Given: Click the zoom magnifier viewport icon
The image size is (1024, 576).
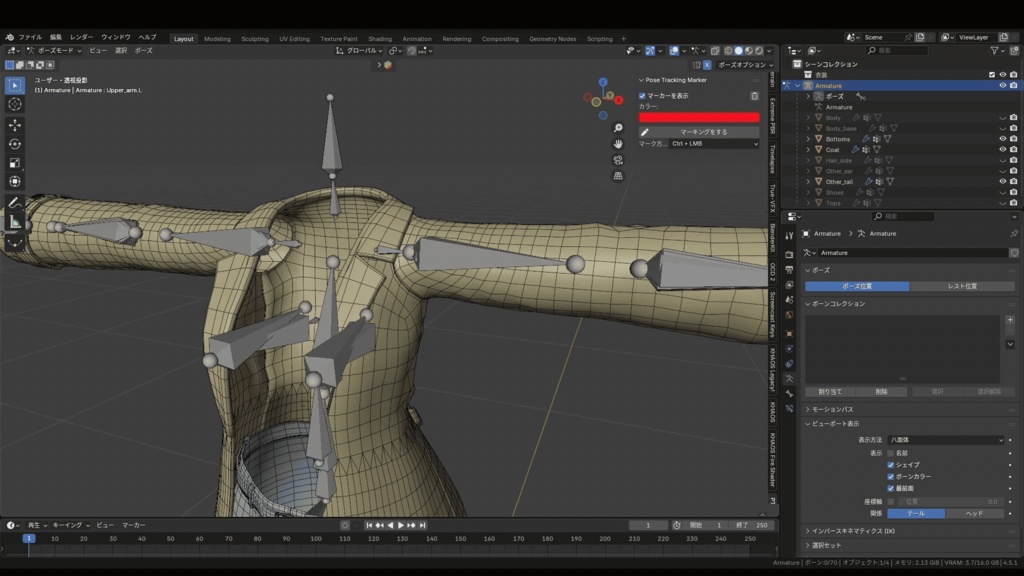Looking at the screenshot, I should 618,128.
